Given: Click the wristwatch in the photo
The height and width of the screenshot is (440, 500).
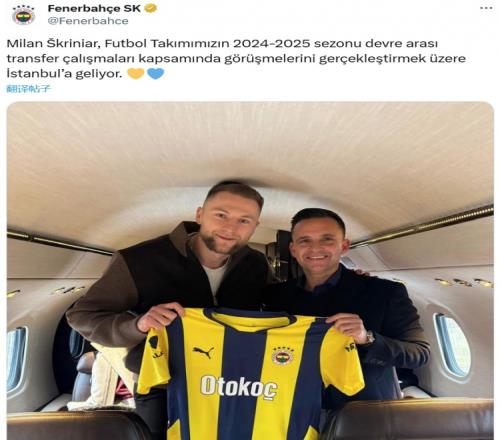Looking at the screenshot, I should 369,338.
